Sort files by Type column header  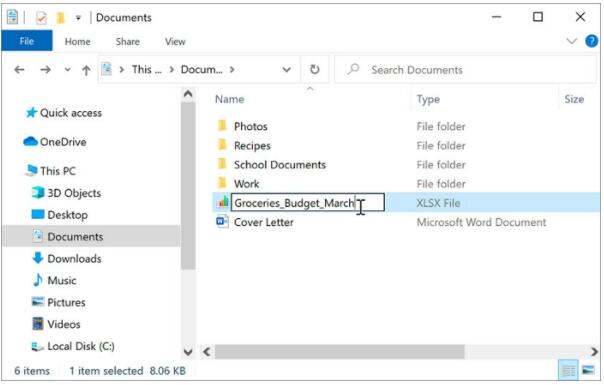click(x=428, y=99)
